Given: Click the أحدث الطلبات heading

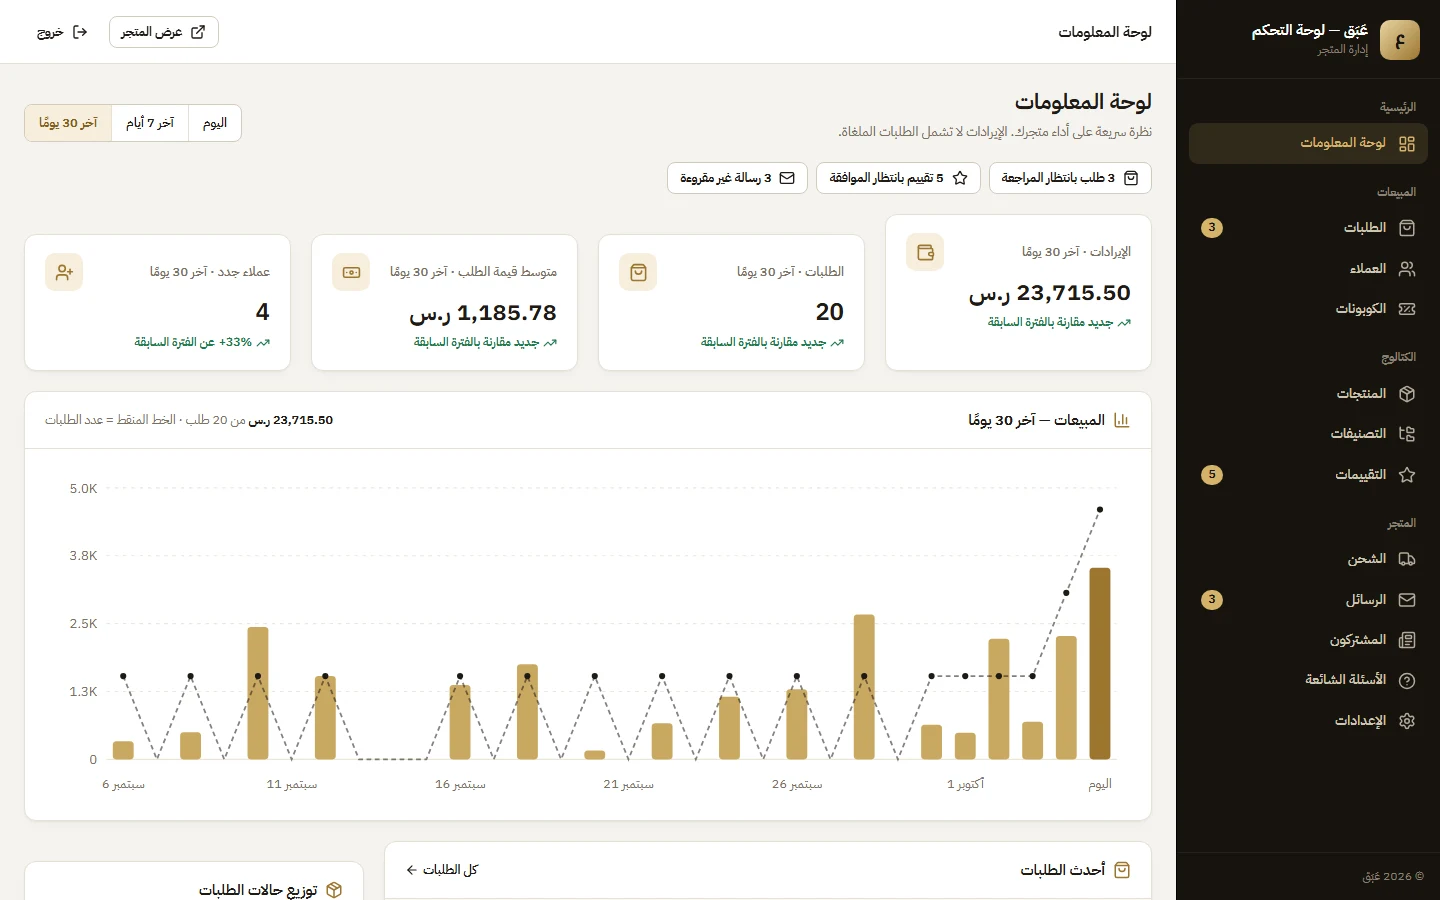Looking at the screenshot, I should (x=1063, y=870).
